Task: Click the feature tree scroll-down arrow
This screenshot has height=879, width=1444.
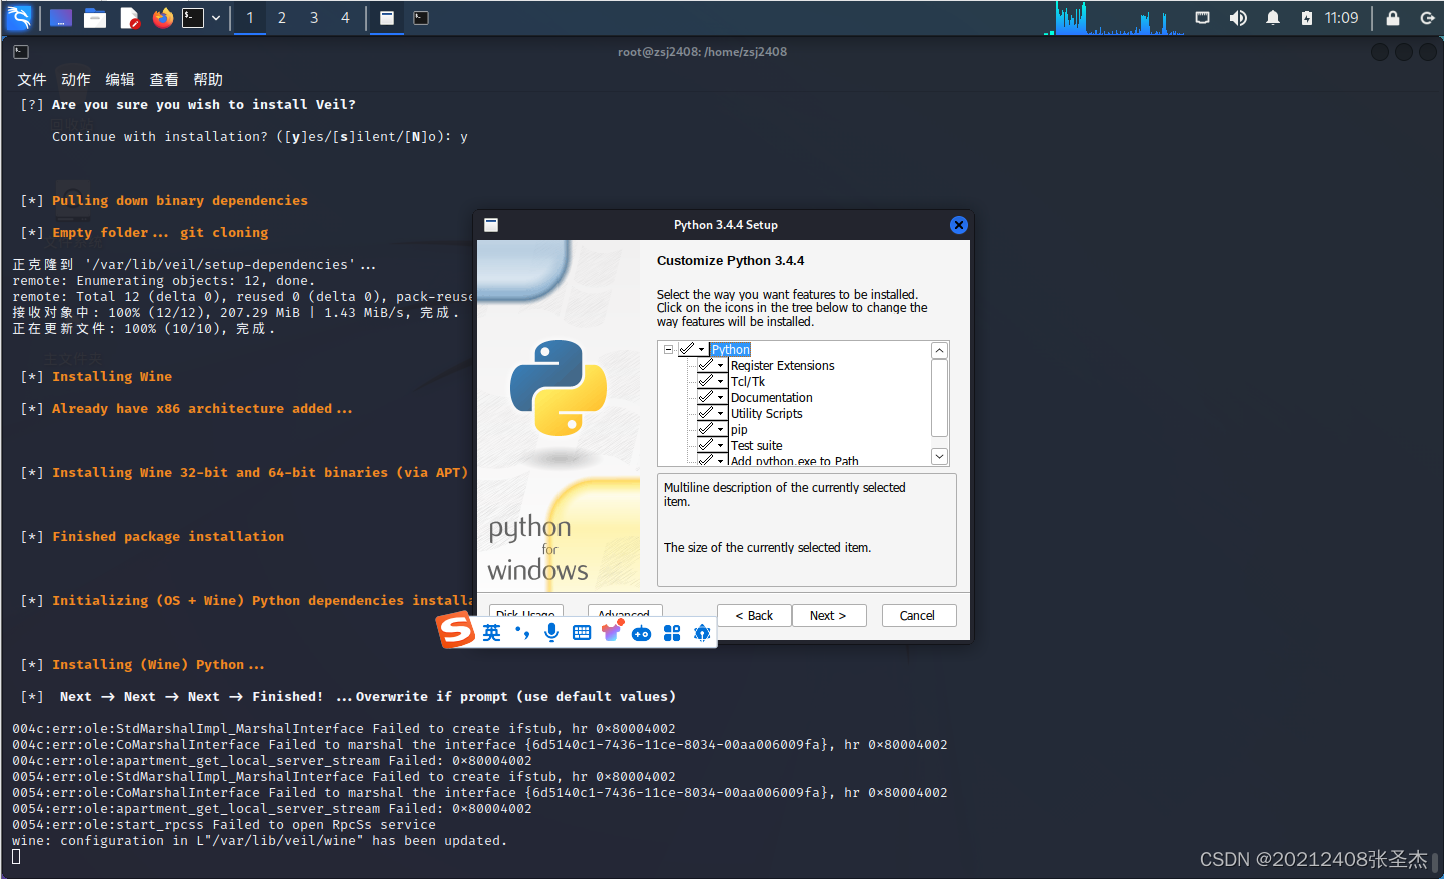Action: click(939, 456)
